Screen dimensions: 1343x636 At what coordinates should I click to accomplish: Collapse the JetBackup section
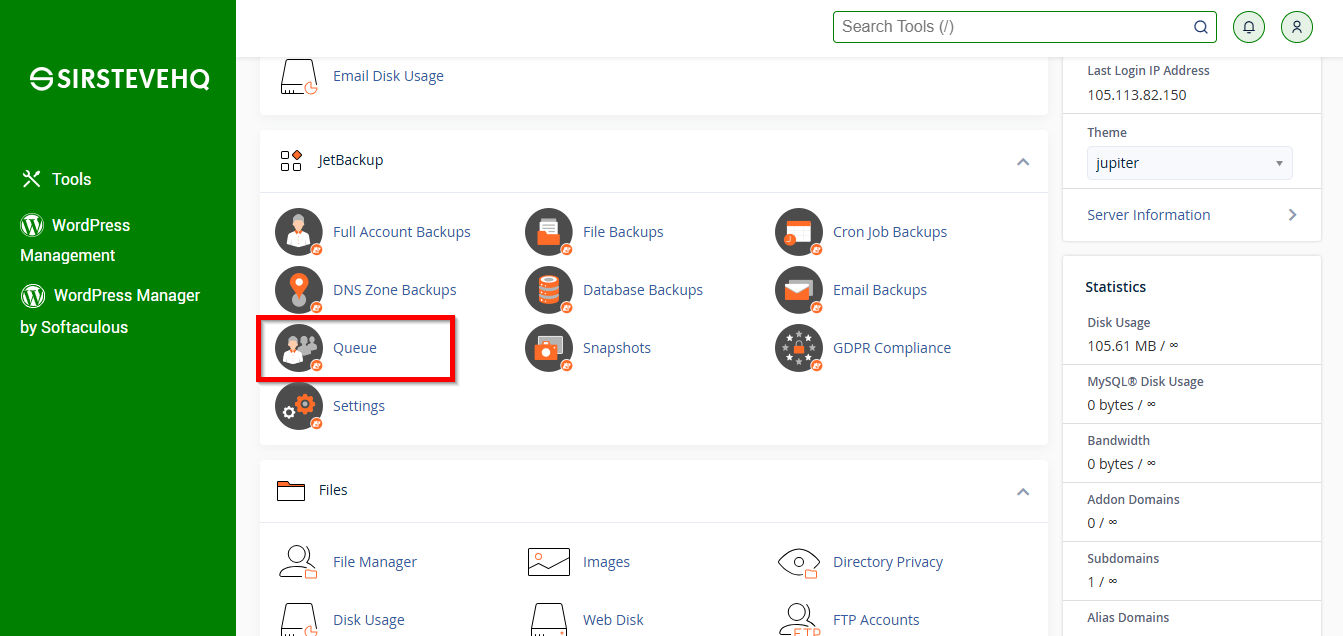[1023, 161]
